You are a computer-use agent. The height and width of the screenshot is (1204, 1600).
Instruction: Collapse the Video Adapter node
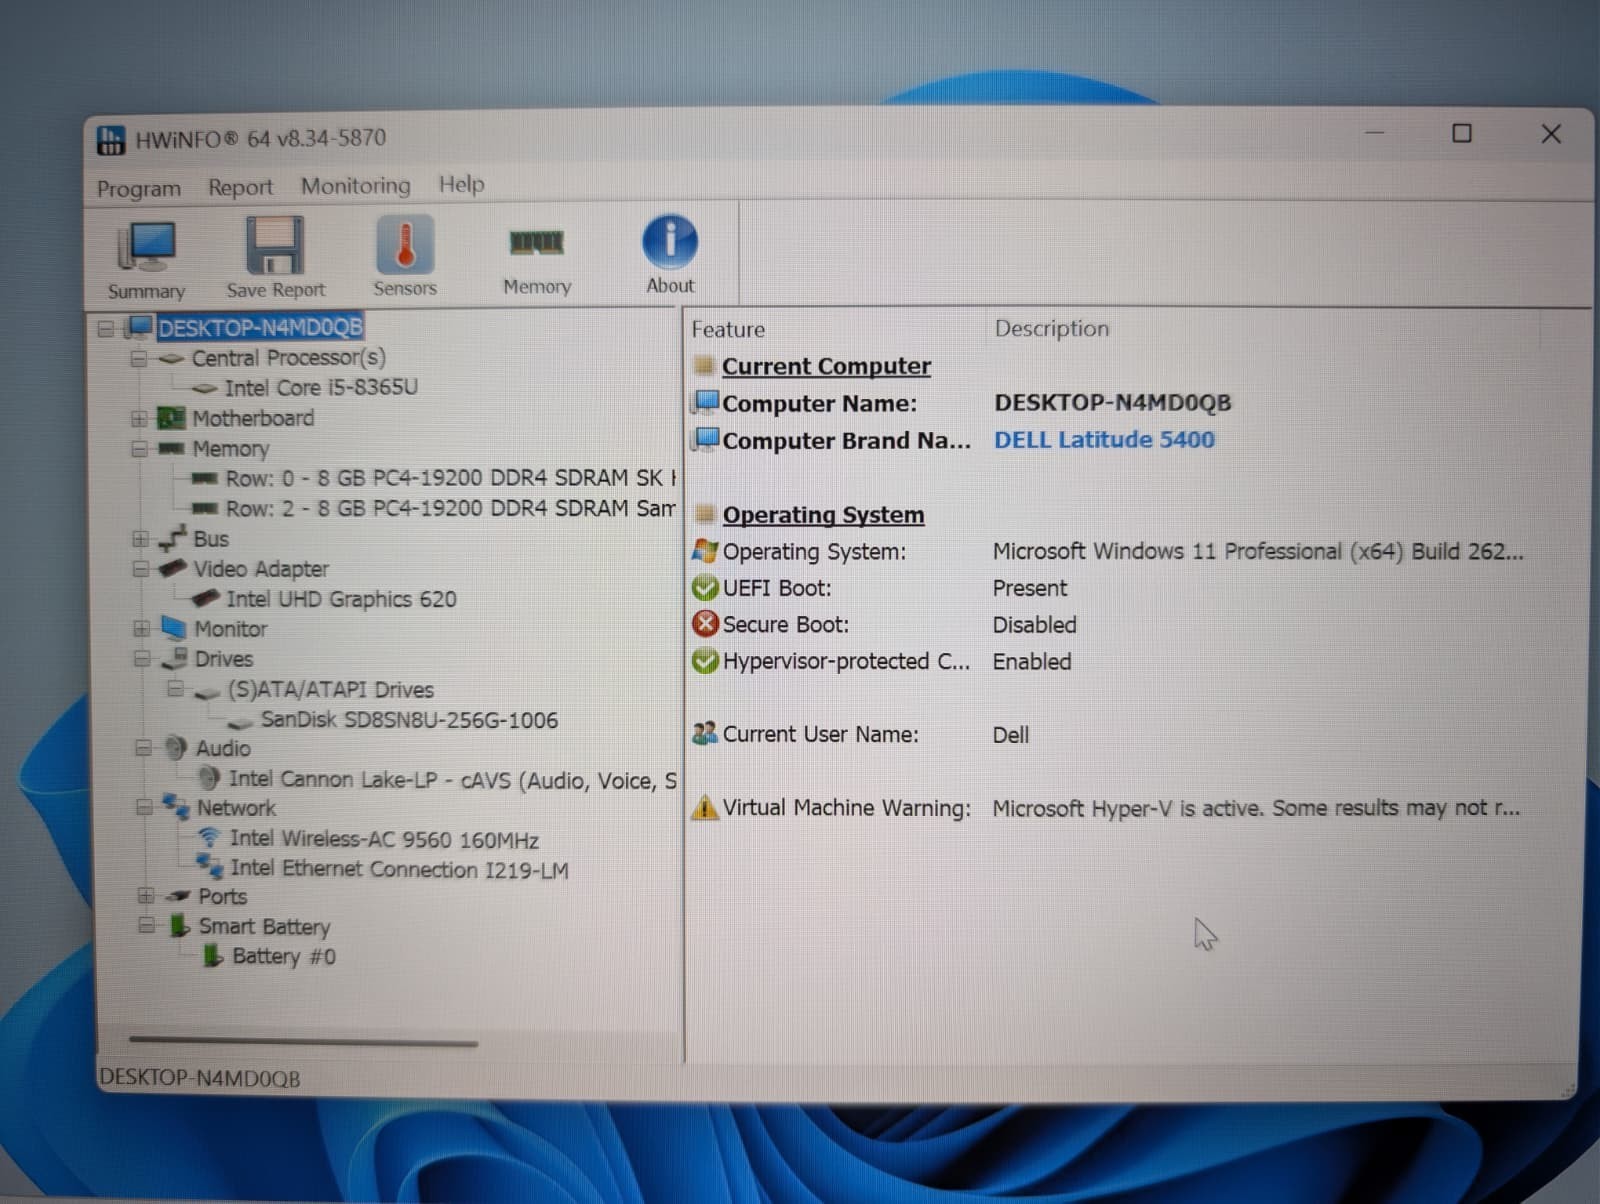(141, 568)
